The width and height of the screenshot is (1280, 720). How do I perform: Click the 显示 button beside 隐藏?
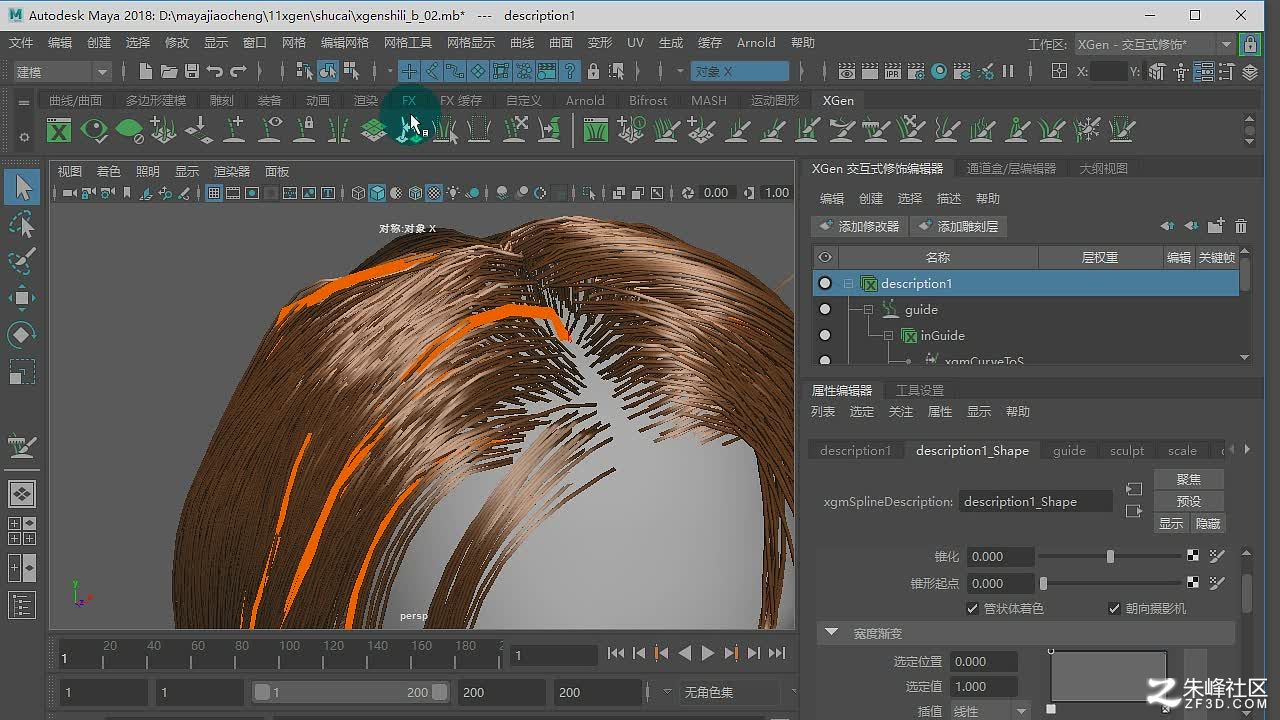(1171, 523)
